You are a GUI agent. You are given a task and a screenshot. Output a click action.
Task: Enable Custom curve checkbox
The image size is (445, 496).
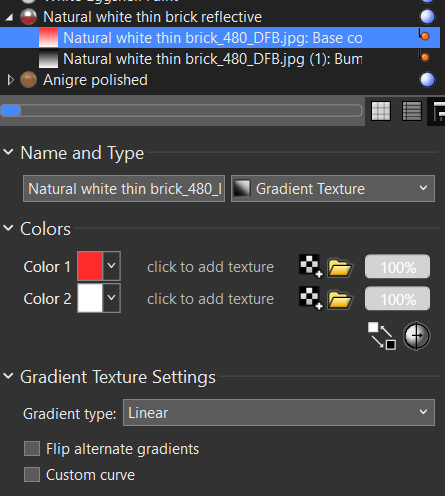coord(32,475)
